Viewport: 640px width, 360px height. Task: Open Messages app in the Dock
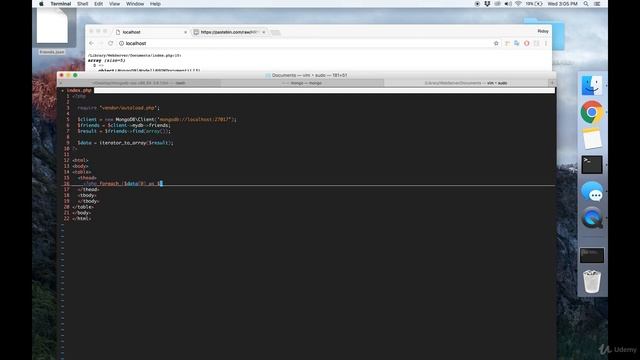tap(592, 191)
